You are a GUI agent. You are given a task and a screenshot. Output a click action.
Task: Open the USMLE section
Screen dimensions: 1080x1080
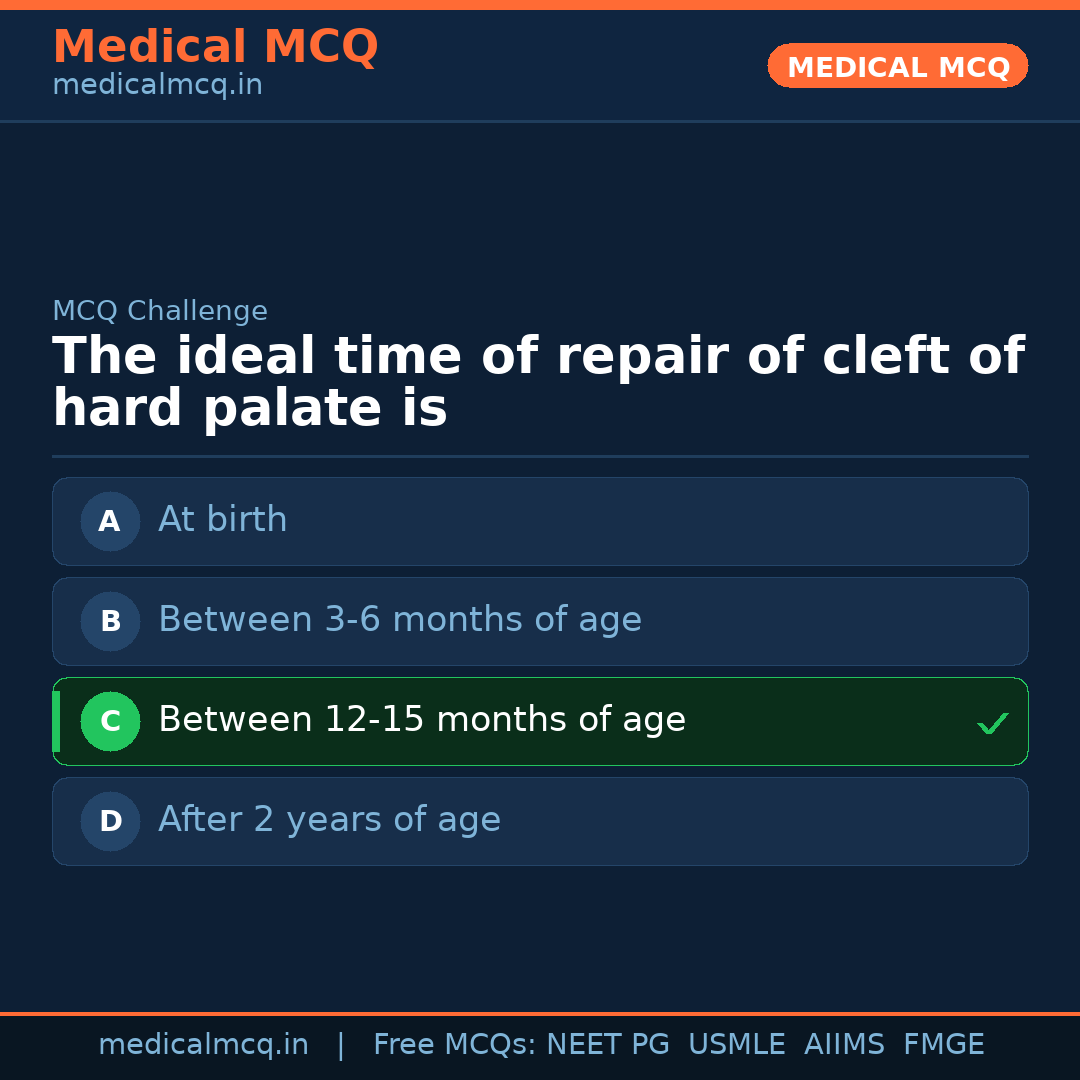(x=737, y=1043)
